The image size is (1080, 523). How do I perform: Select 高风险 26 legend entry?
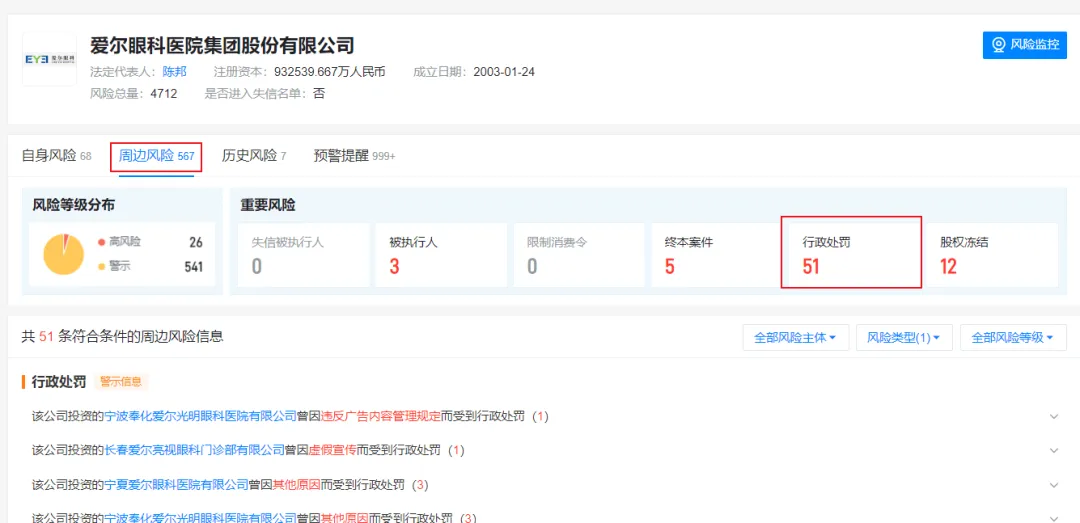(x=150, y=242)
